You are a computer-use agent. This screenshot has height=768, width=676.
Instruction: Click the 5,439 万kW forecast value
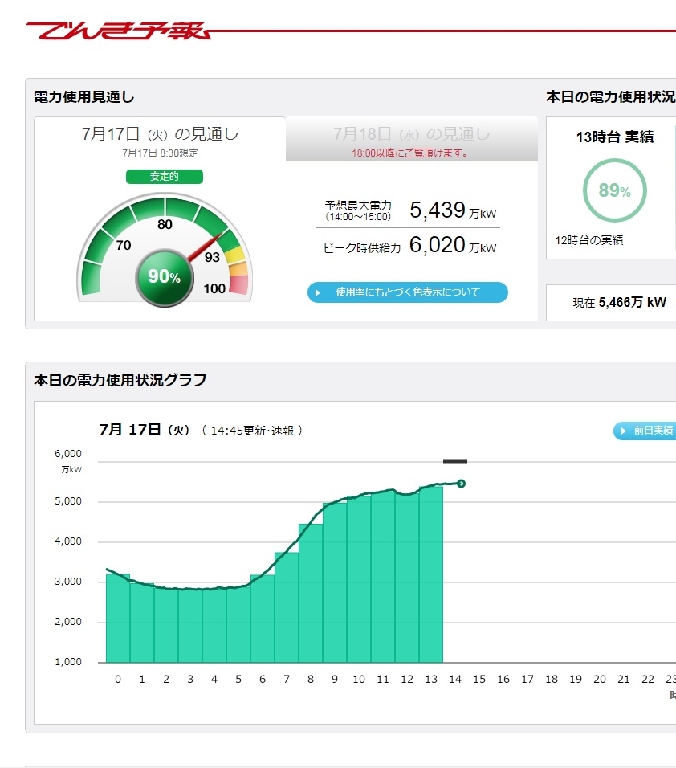(x=453, y=211)
